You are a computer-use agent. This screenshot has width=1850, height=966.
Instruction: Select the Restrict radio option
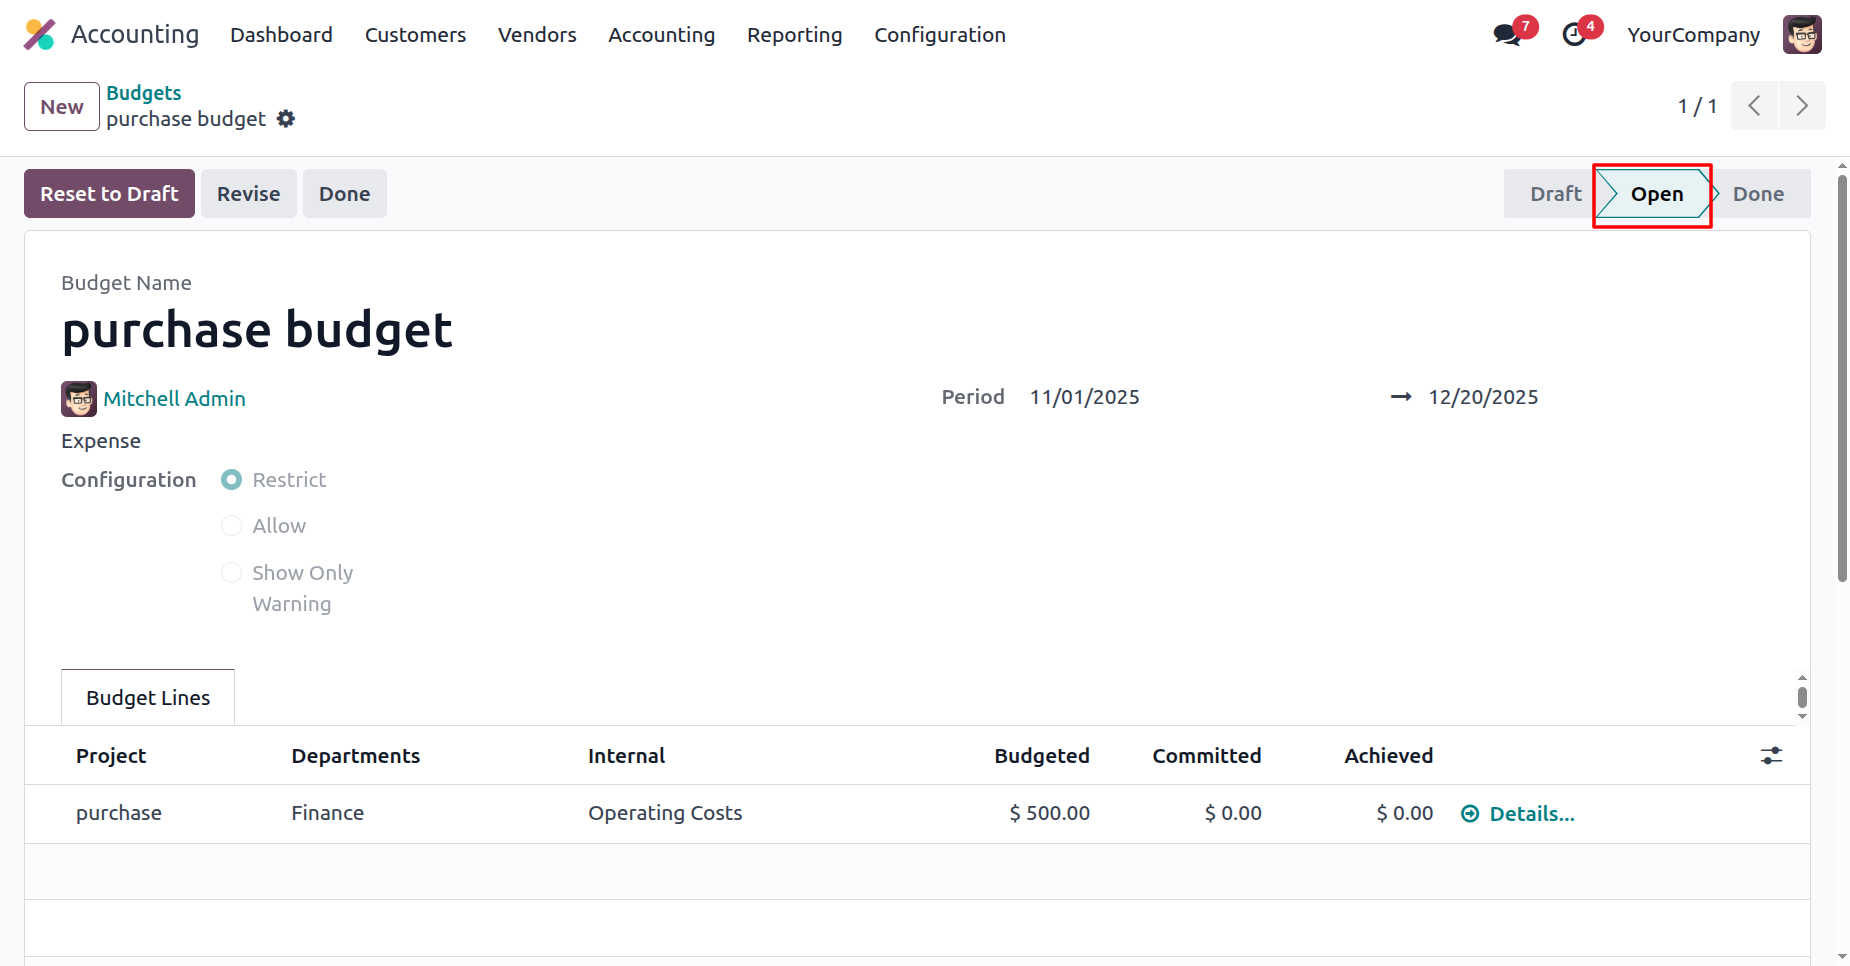point(231,480)
